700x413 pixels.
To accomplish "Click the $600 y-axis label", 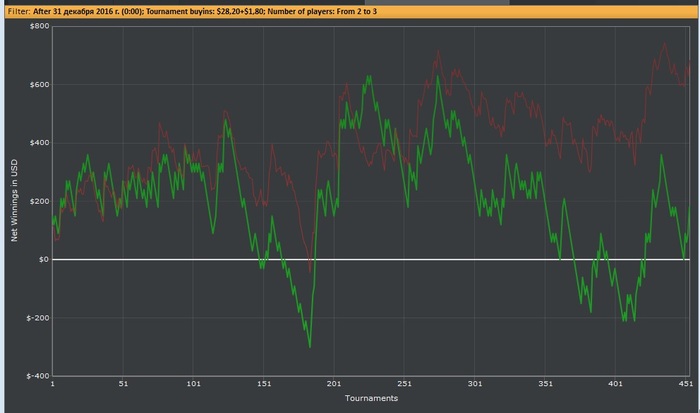I will pyautogui.click(x=39, y=85).
